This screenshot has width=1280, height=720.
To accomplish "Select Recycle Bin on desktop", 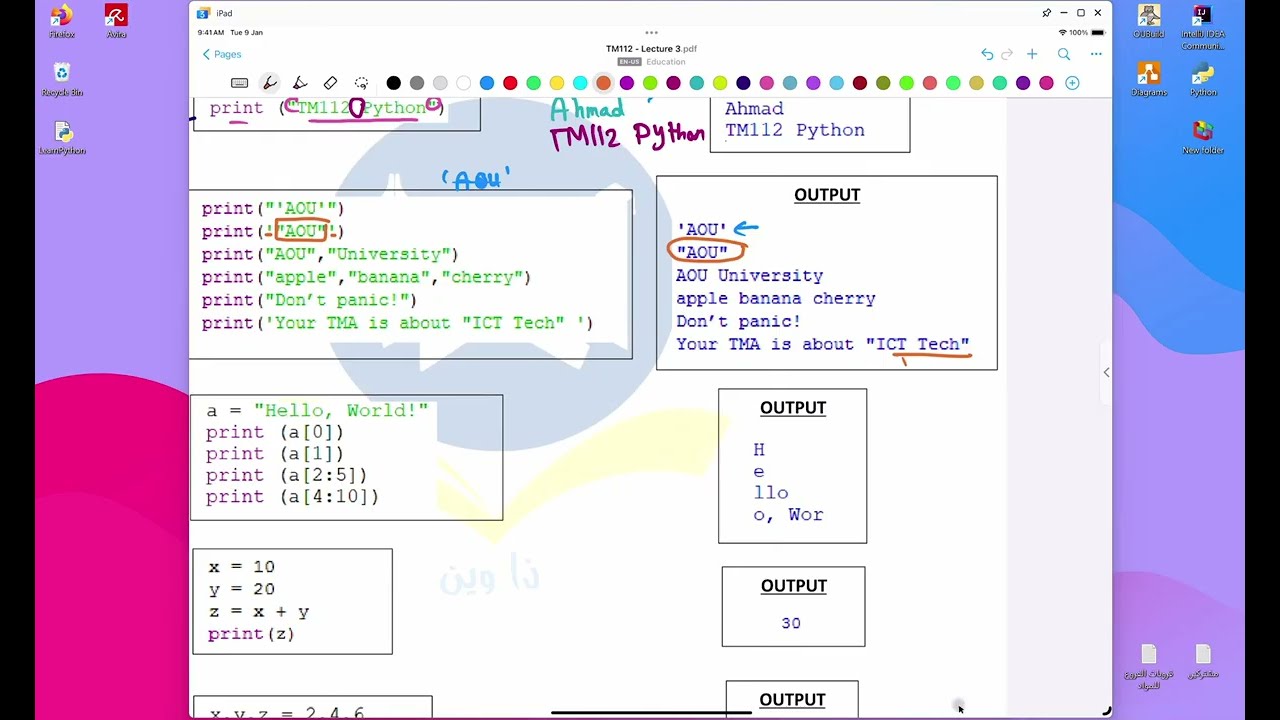I will pos(62,79).
